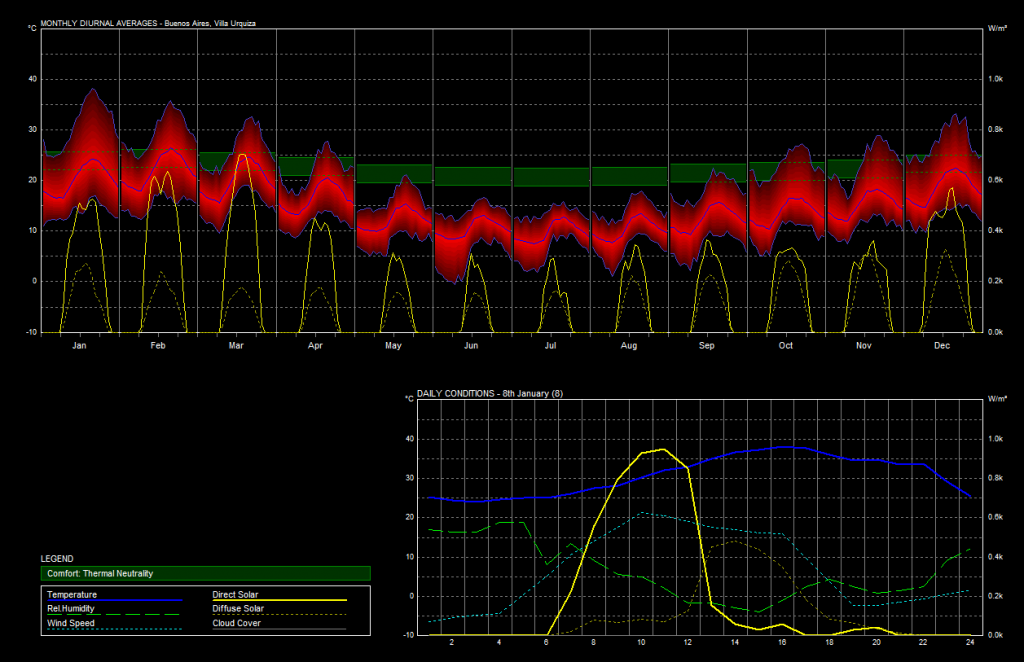Click the Dec month label
Image resolution: width=1024 pixels, height=662 pixels.
pos(942,346)
